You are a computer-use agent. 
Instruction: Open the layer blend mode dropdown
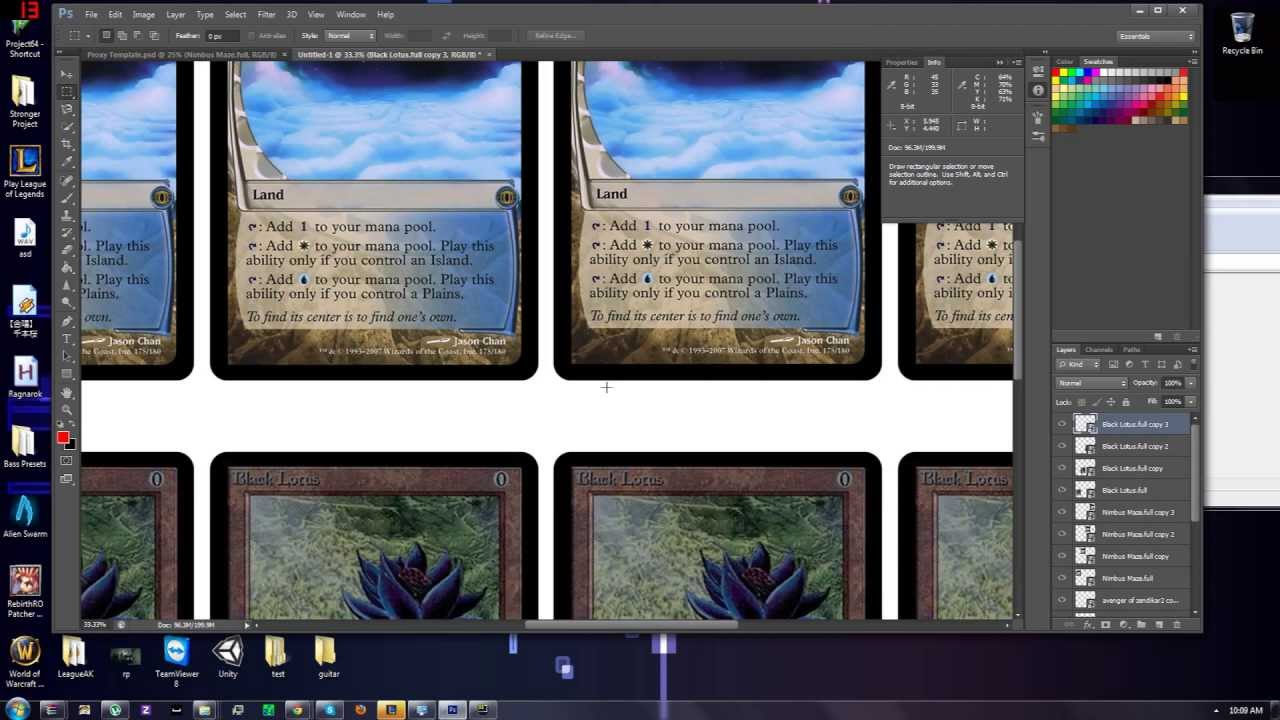click(x=1092, y=383)
